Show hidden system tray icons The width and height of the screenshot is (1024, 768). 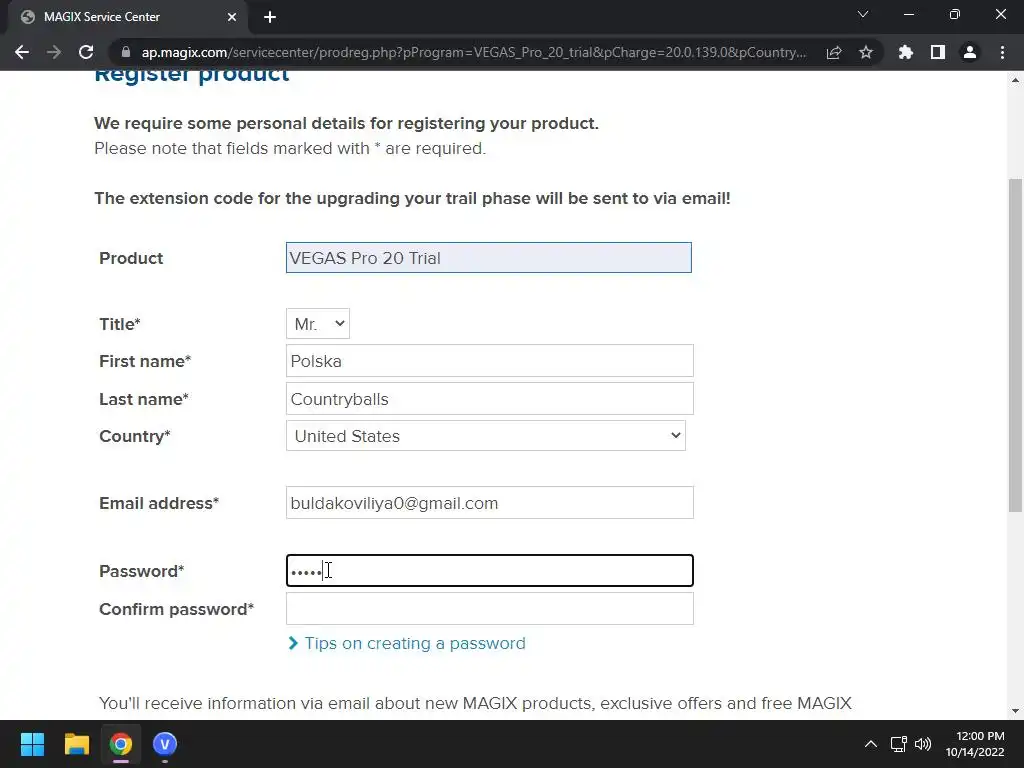(x=871, y=744)
